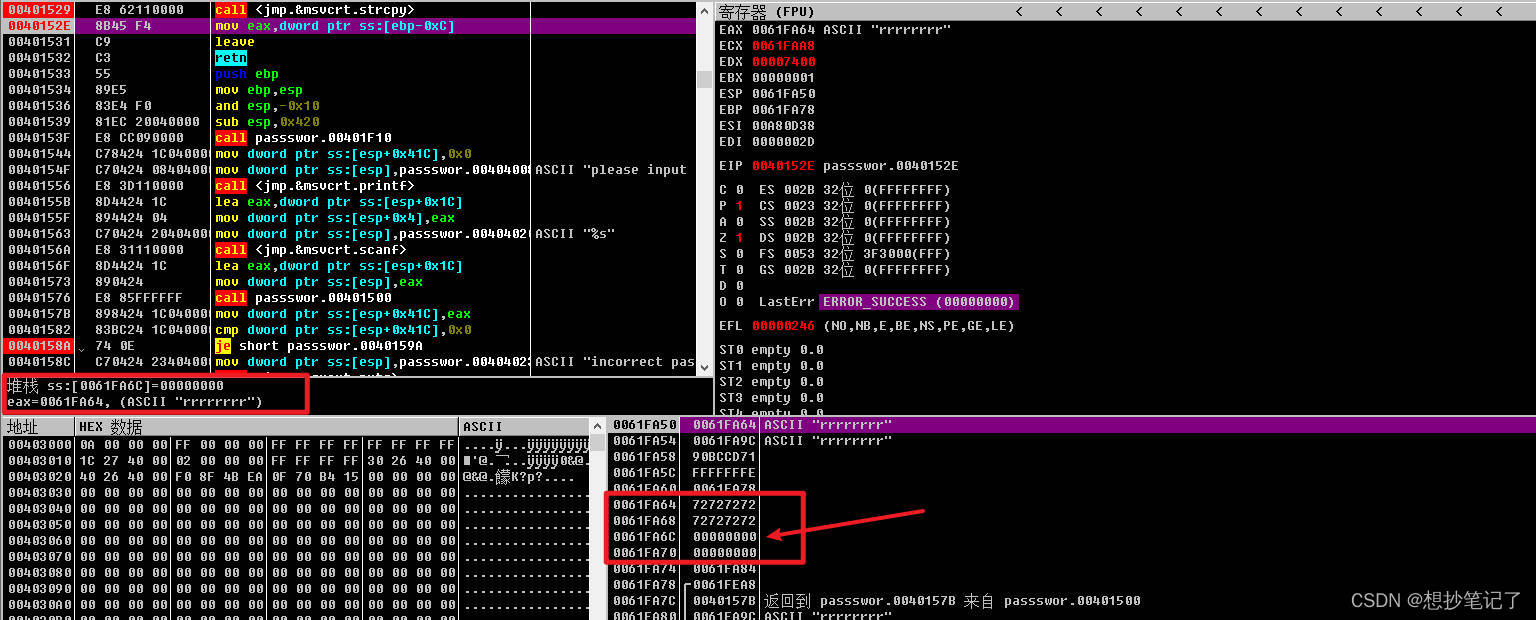Viewport: 1536px width, 620px height.
Task: Select the push ebp line at 00401533
Action: (349, 74)
